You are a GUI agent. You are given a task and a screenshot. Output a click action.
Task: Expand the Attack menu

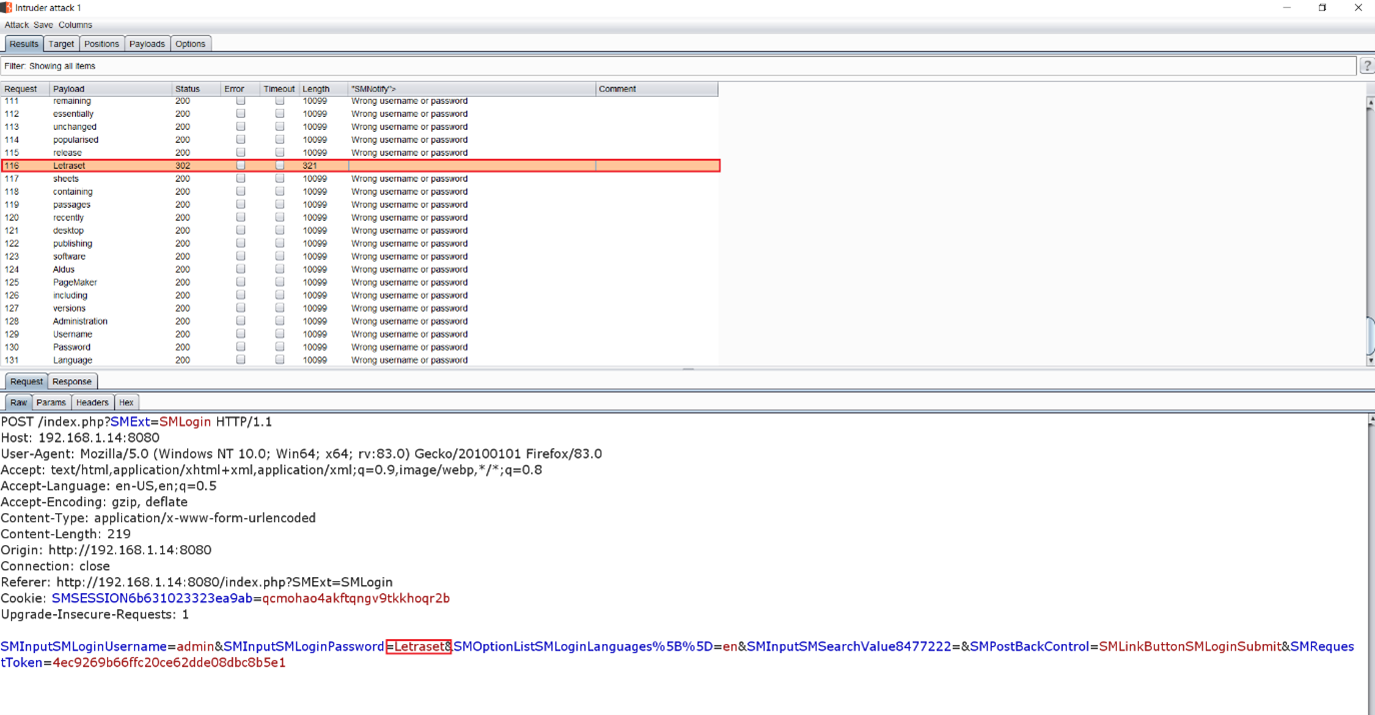click(16, 25)
